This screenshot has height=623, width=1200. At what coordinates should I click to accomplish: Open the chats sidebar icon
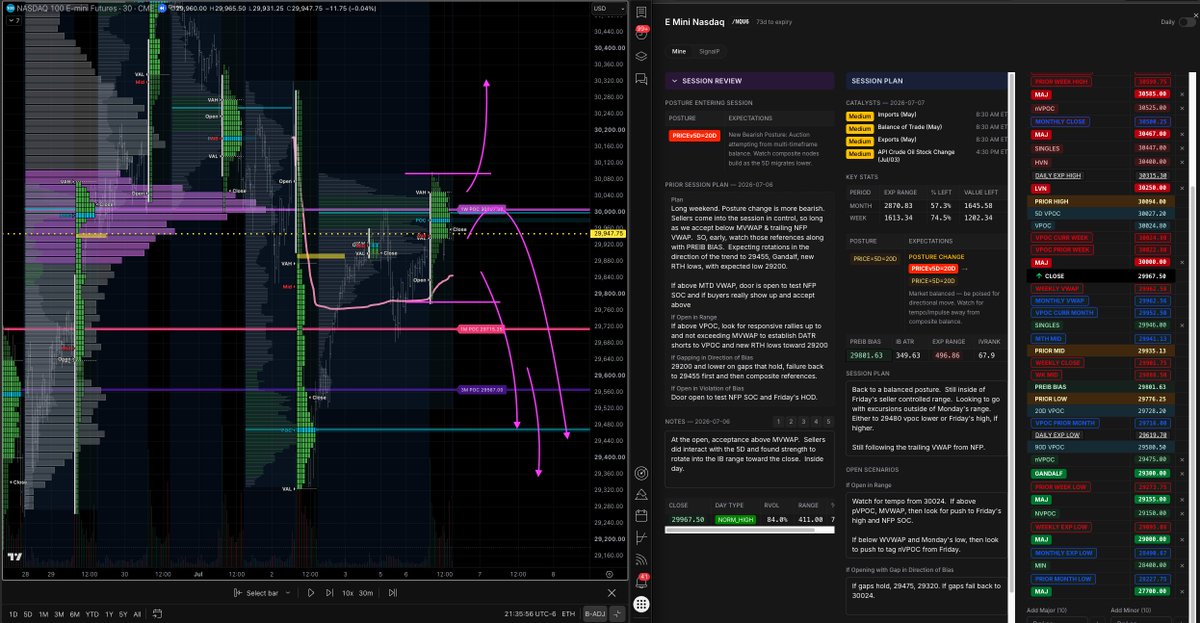click(x=641, y=78)
